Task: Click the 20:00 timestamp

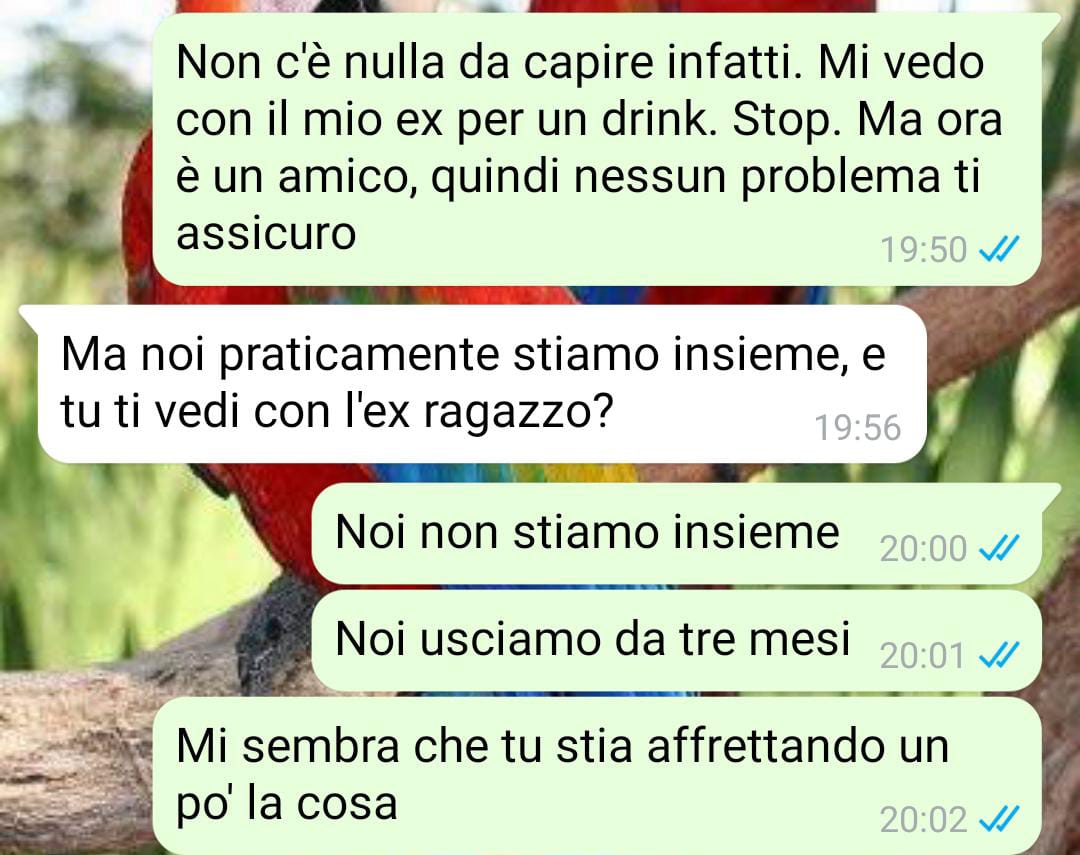Action: [923, 549]
